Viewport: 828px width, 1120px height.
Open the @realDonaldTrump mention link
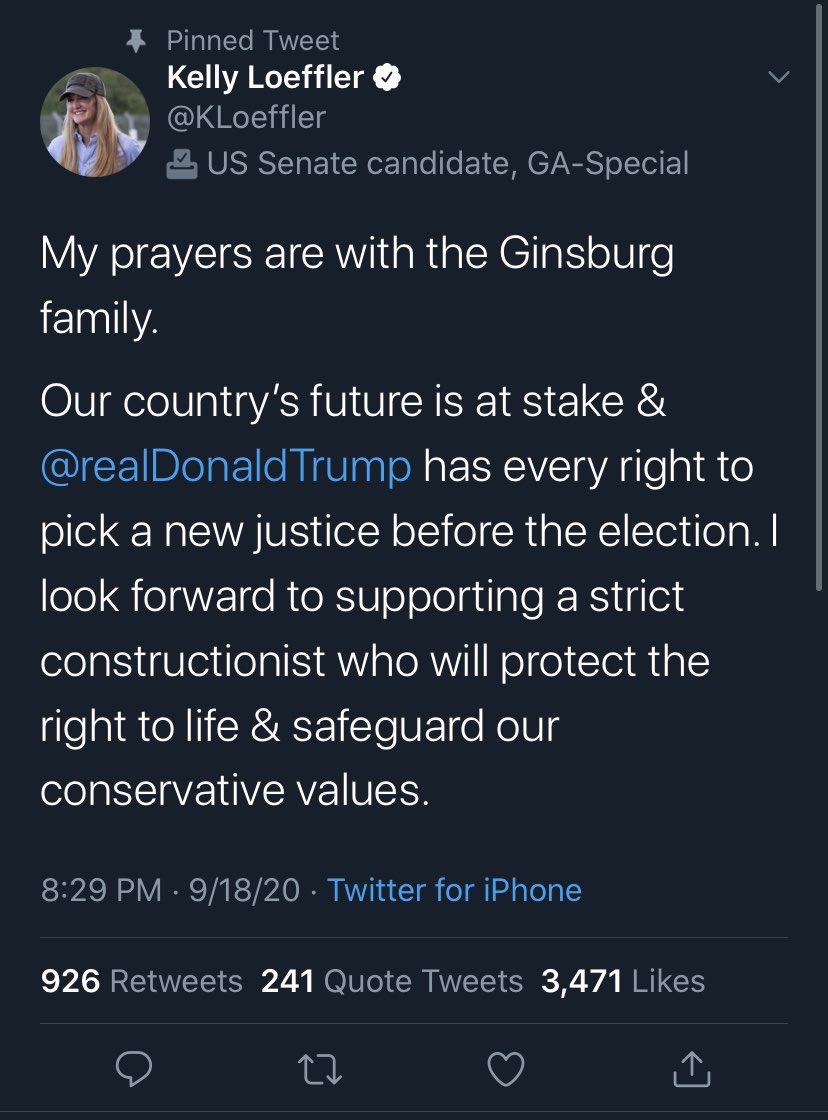(x=226, y=466)
